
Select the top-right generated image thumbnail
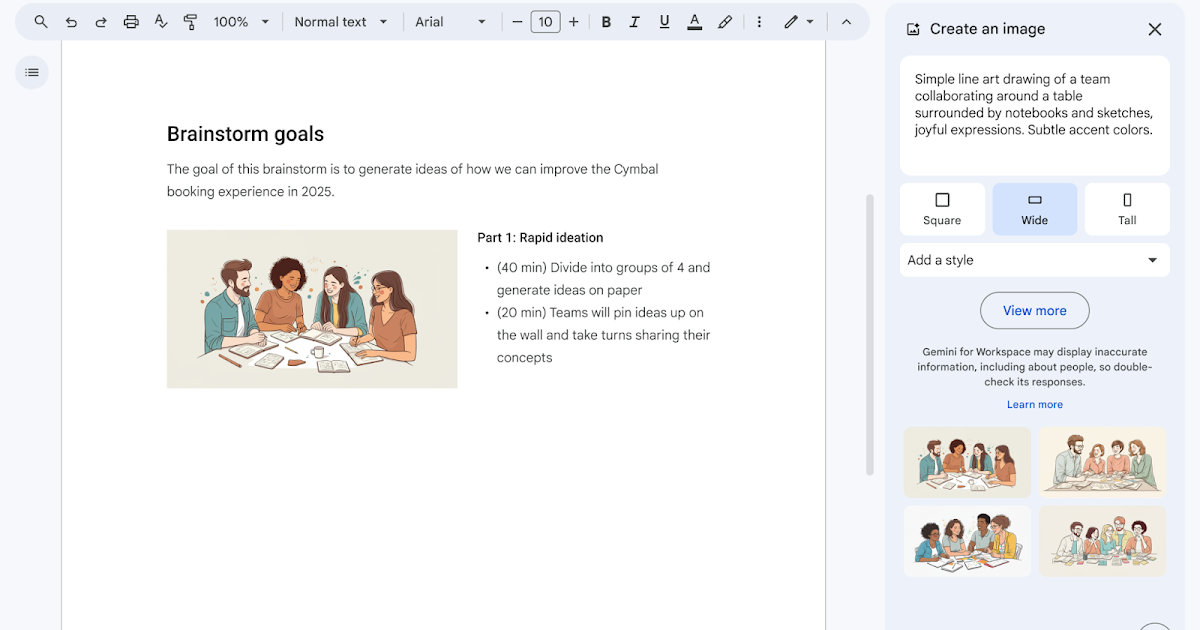[1102, 462]
